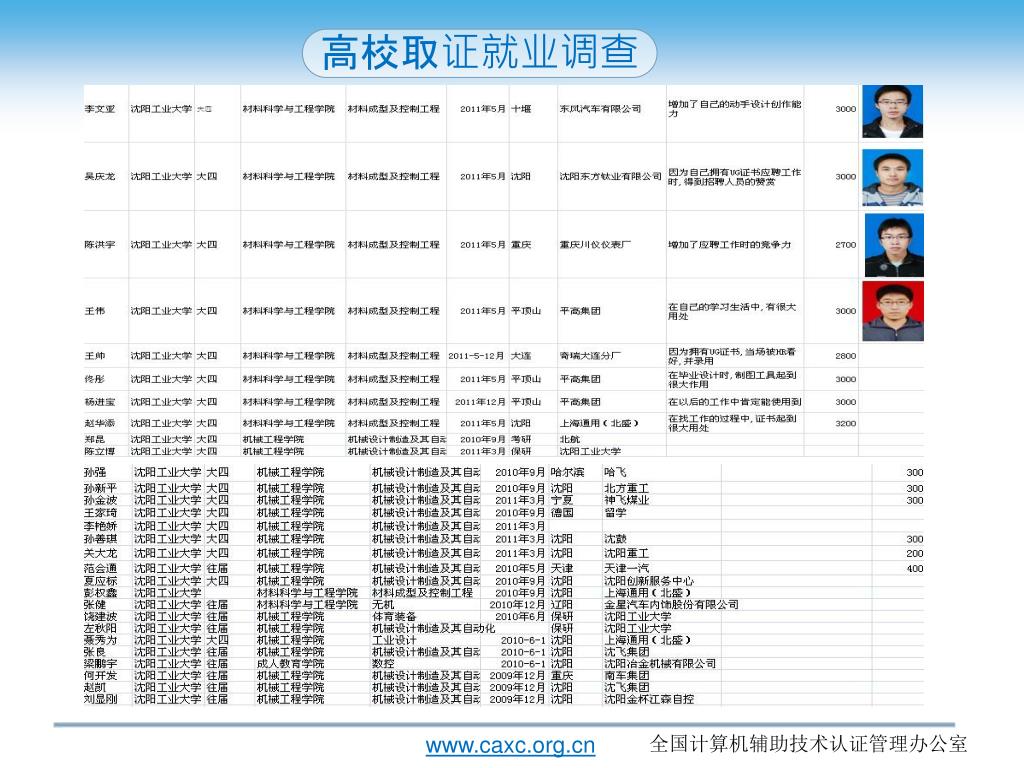
Task: Click the city cell 哈尔滨
Action: [567, 472]
